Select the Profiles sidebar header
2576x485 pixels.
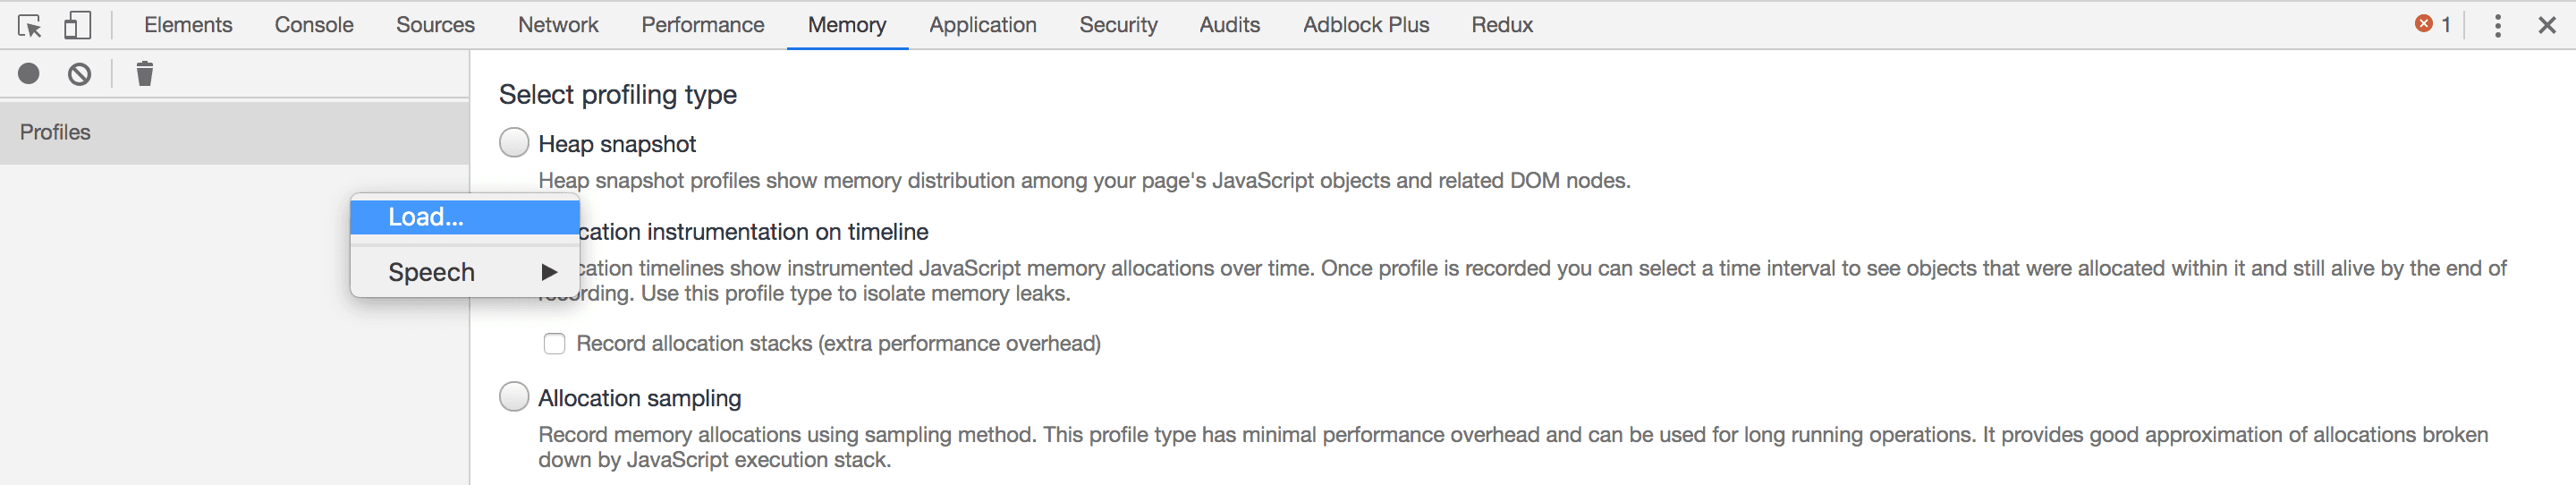pyautogui.click(x=235, y=132)
